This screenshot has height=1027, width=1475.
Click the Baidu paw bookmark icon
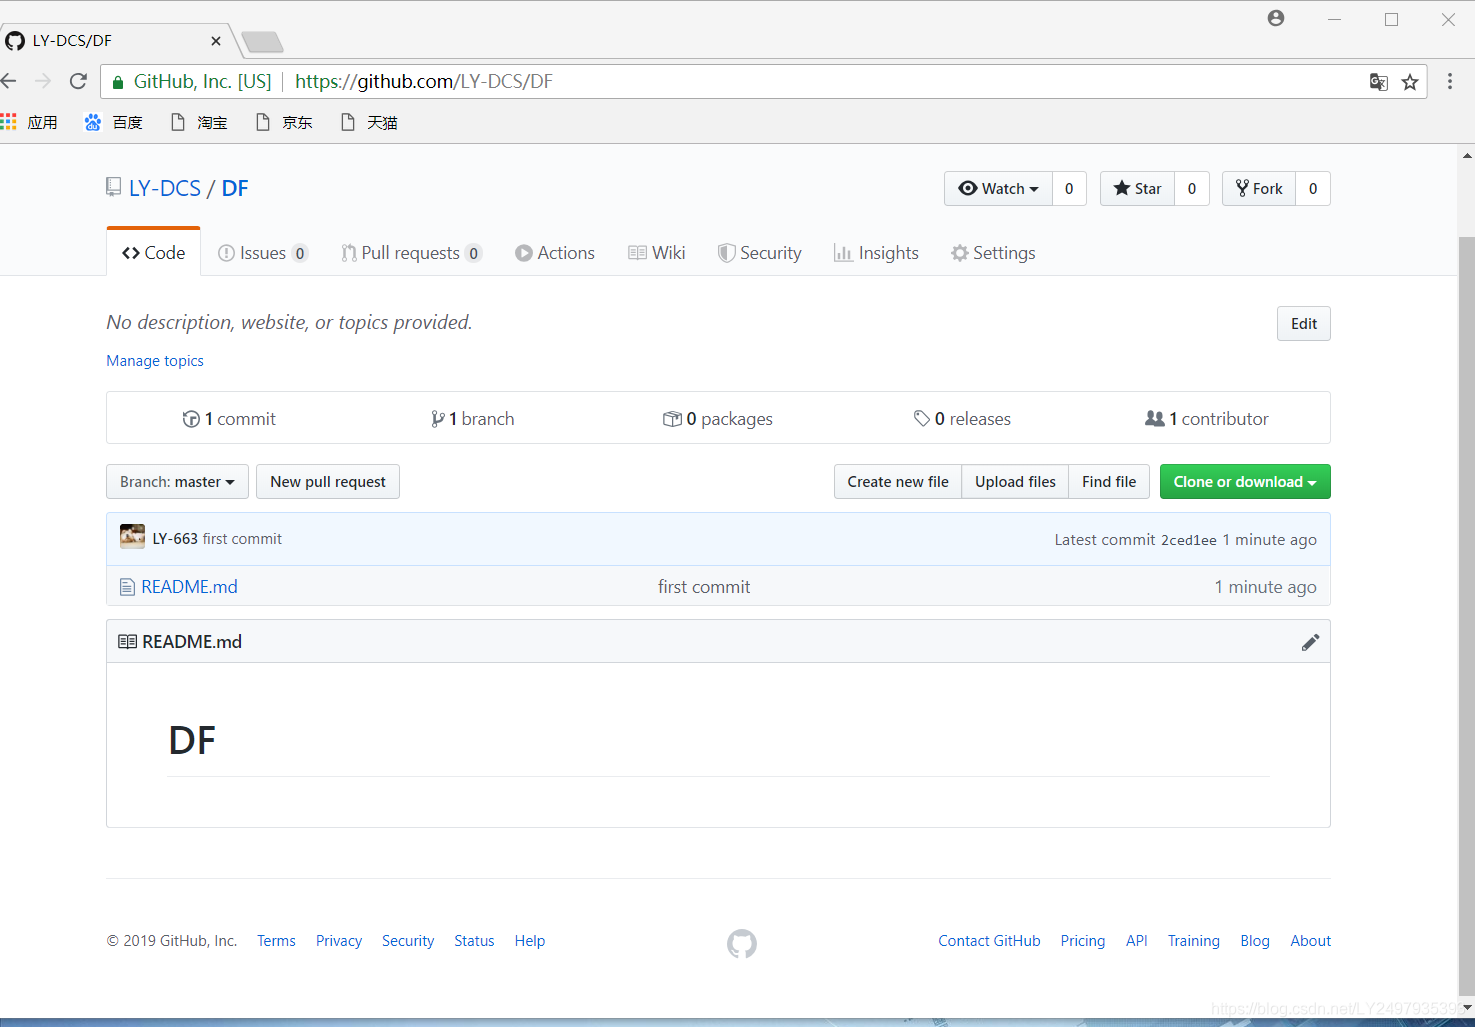(93, 122)
